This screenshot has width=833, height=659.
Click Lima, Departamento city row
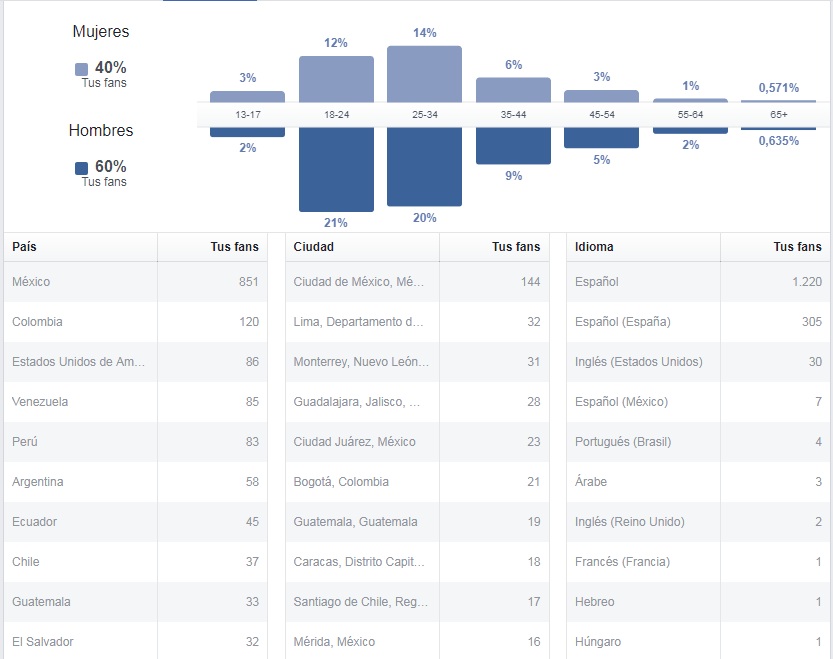pos(417,322)
